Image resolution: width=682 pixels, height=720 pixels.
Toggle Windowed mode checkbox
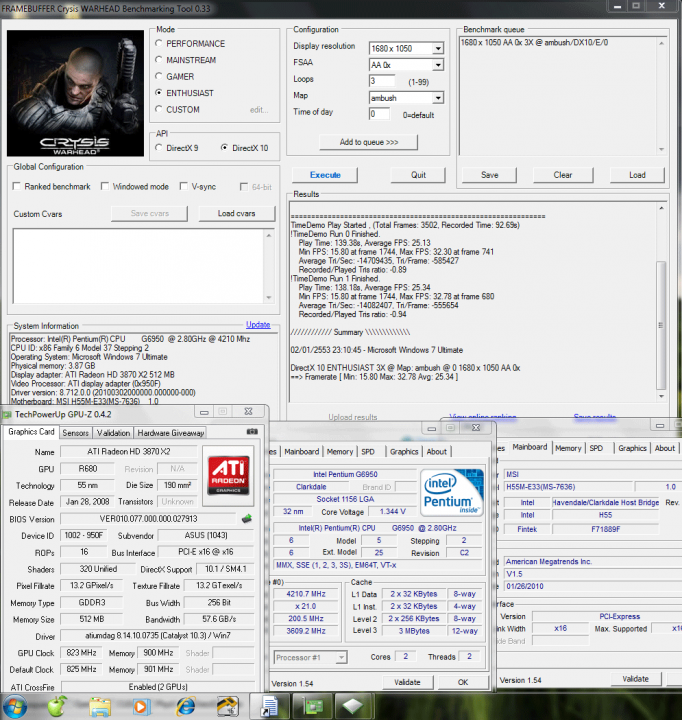[105, 186]
